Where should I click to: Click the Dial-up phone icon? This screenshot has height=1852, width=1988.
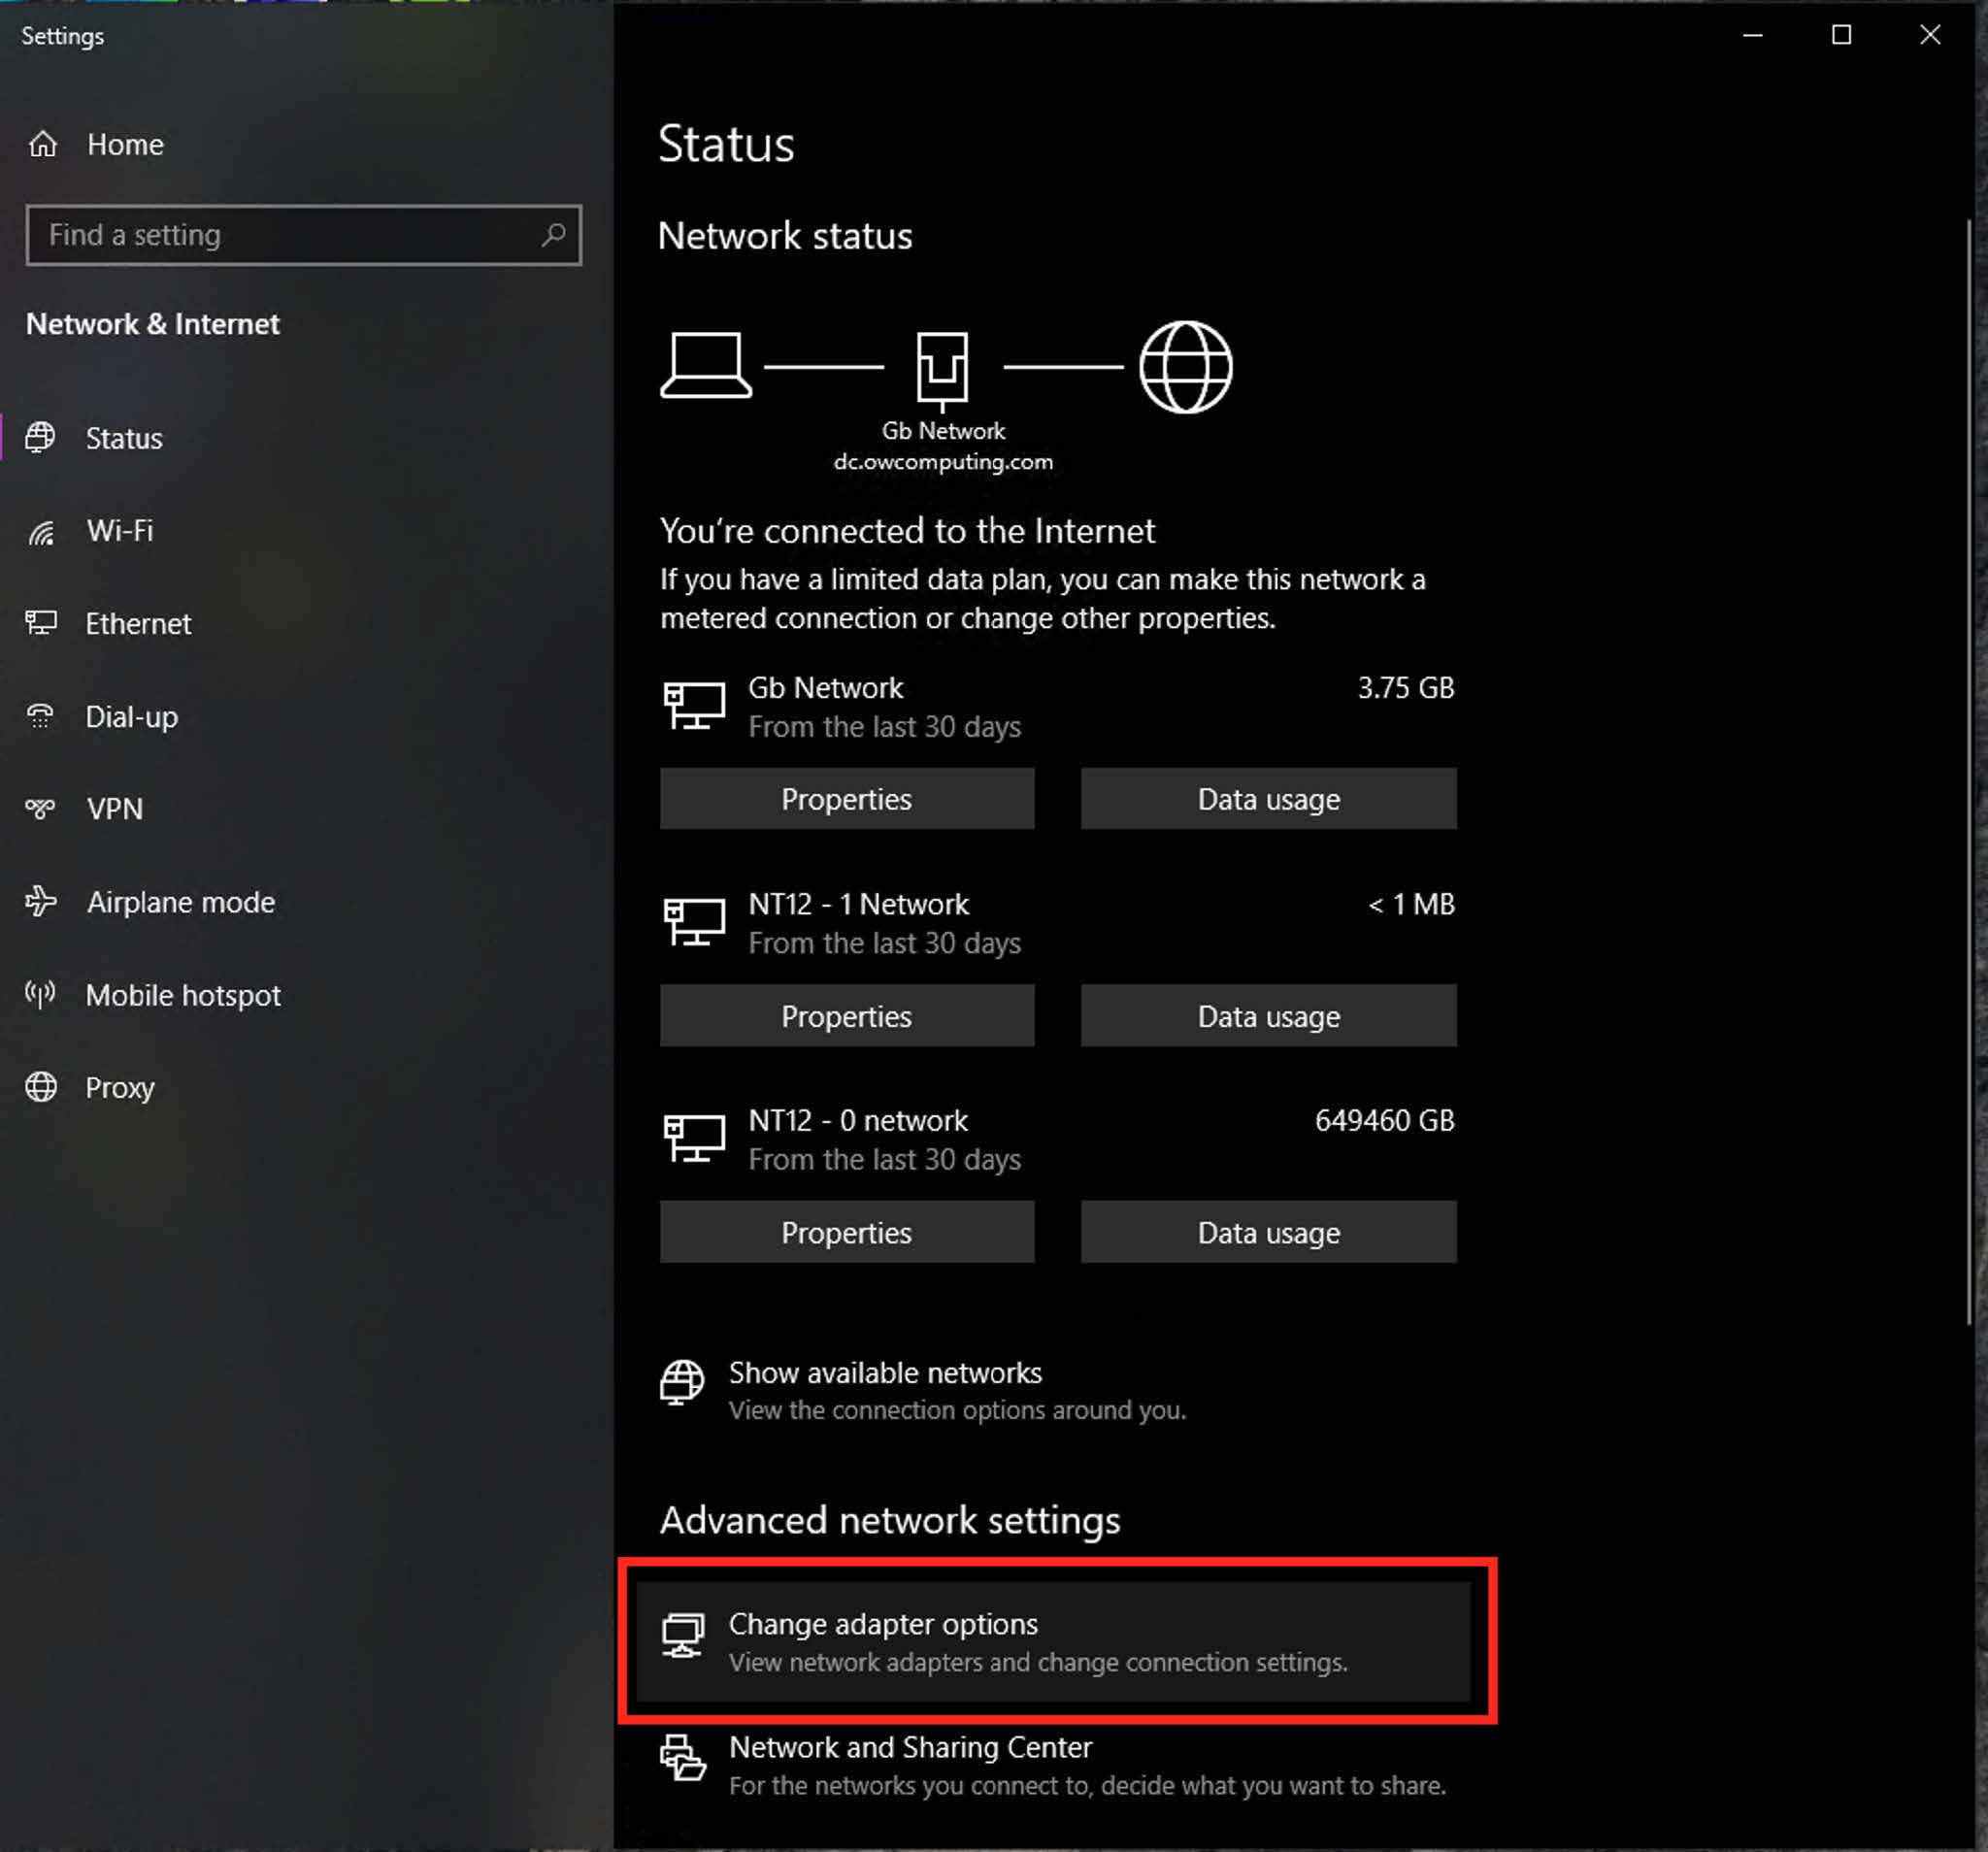pyautogui.click(x=41, y=717)
